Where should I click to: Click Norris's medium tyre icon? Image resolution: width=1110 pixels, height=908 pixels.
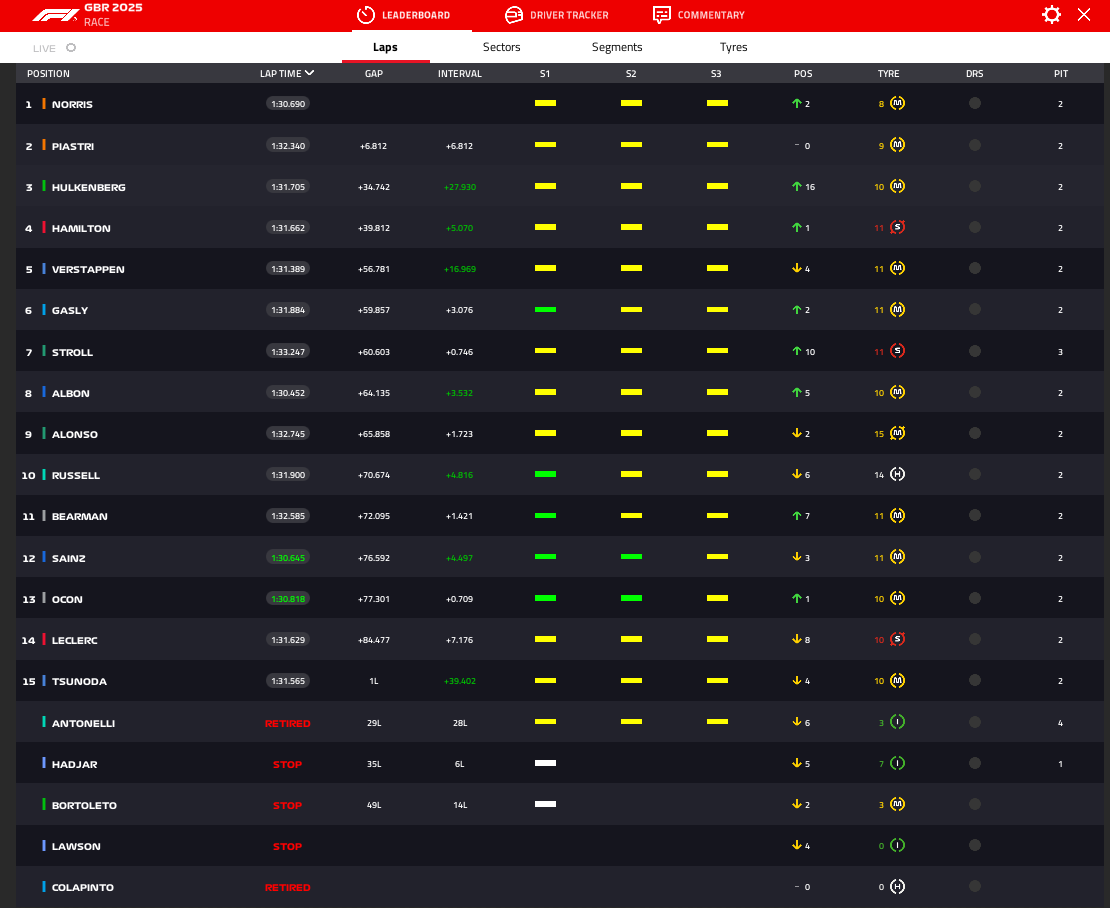[x=897, y=103]
